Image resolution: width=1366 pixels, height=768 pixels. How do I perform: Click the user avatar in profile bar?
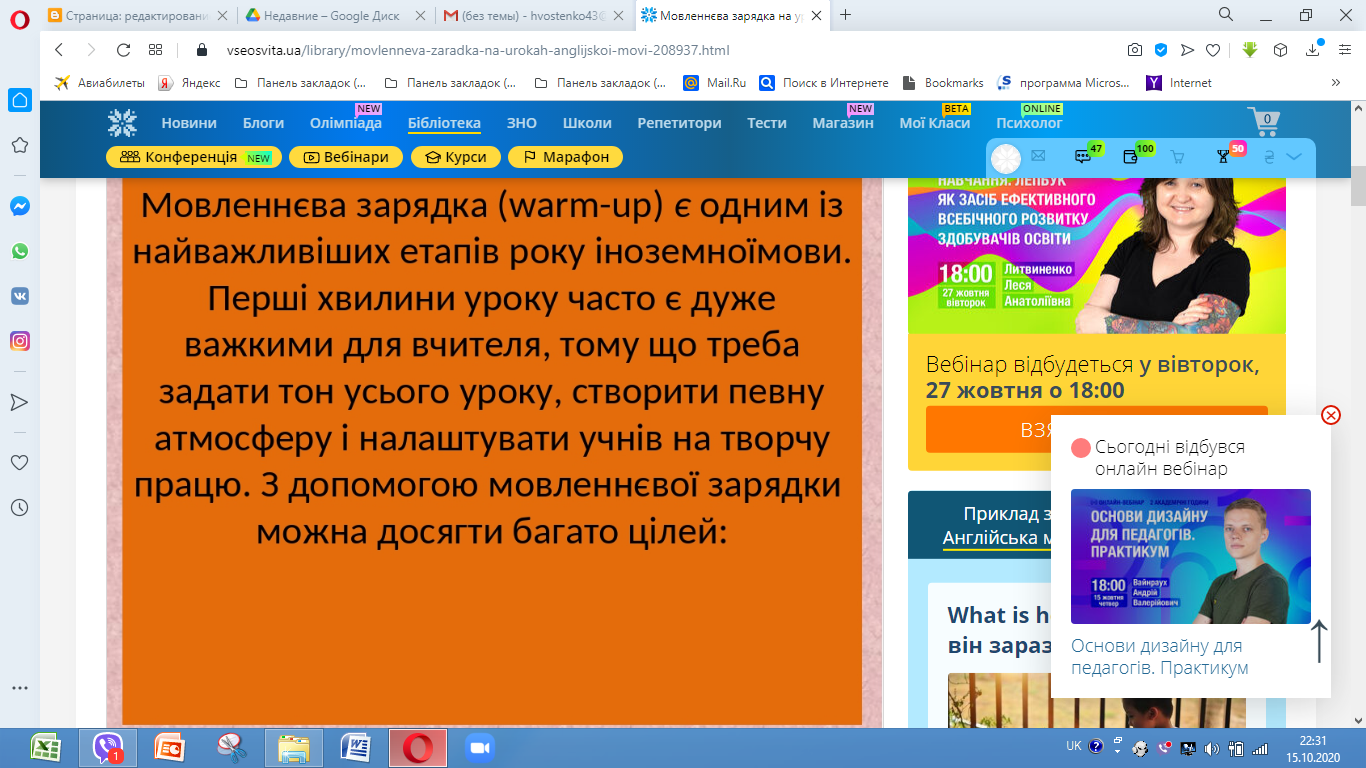click(1006, 157)
